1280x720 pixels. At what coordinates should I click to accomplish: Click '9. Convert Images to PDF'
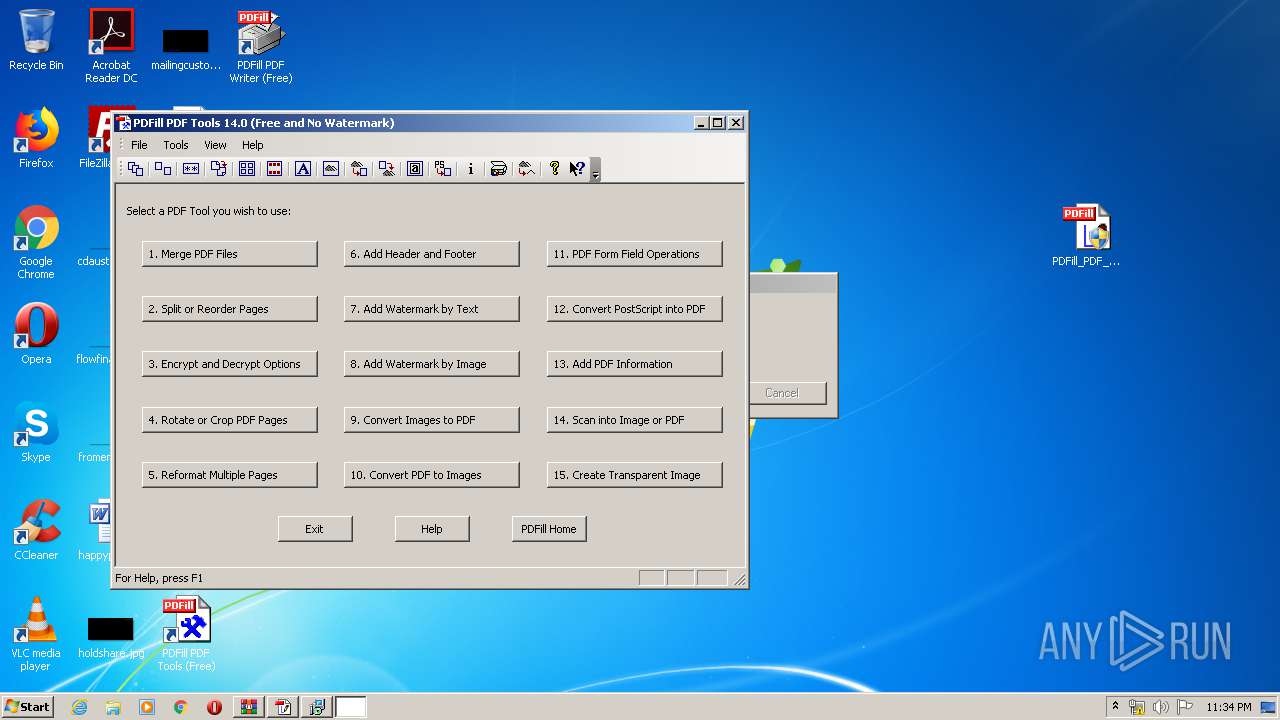point(432,420)
